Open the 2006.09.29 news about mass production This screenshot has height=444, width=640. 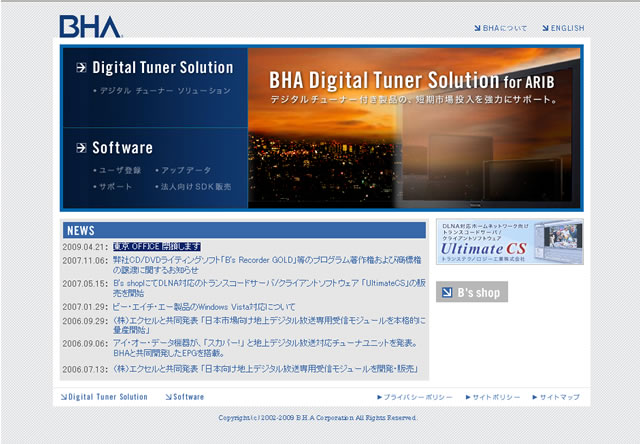point(269,325)
